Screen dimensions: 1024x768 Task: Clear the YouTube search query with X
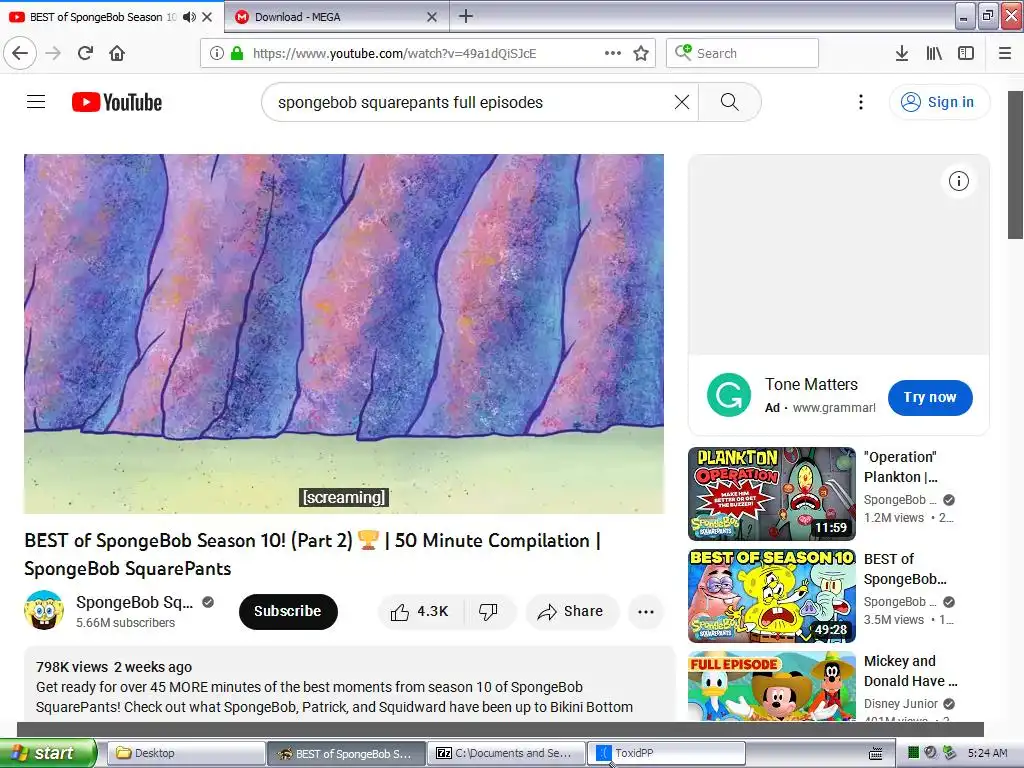[682, 102]
